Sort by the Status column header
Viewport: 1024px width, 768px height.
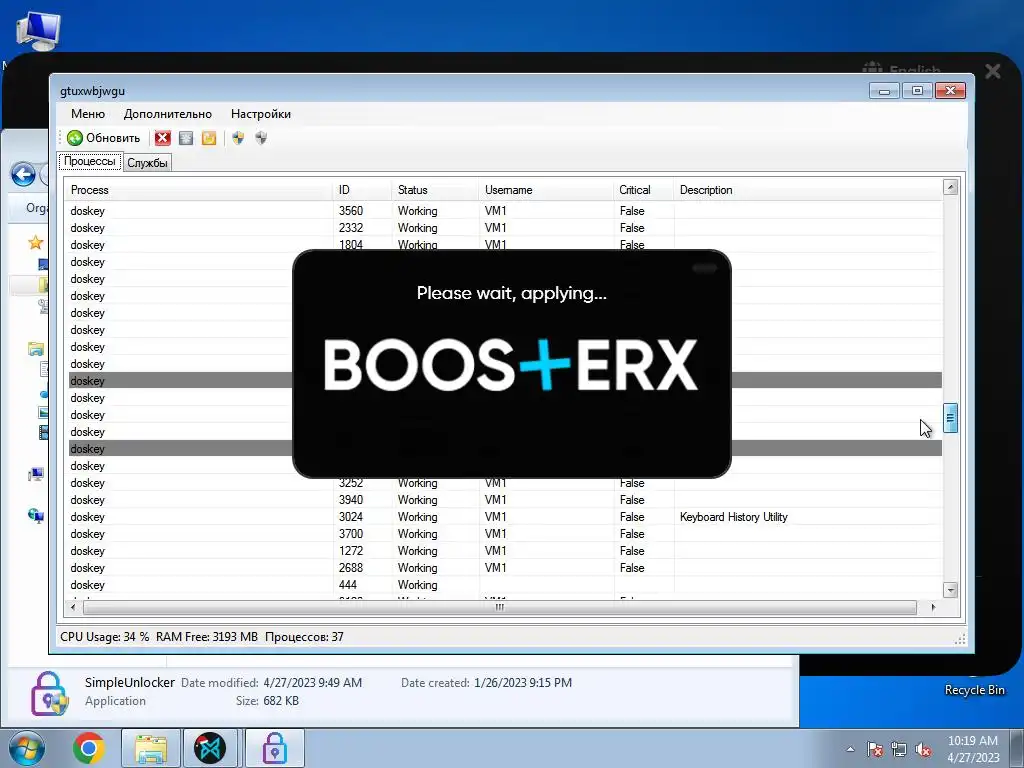[x=436, y=190]
